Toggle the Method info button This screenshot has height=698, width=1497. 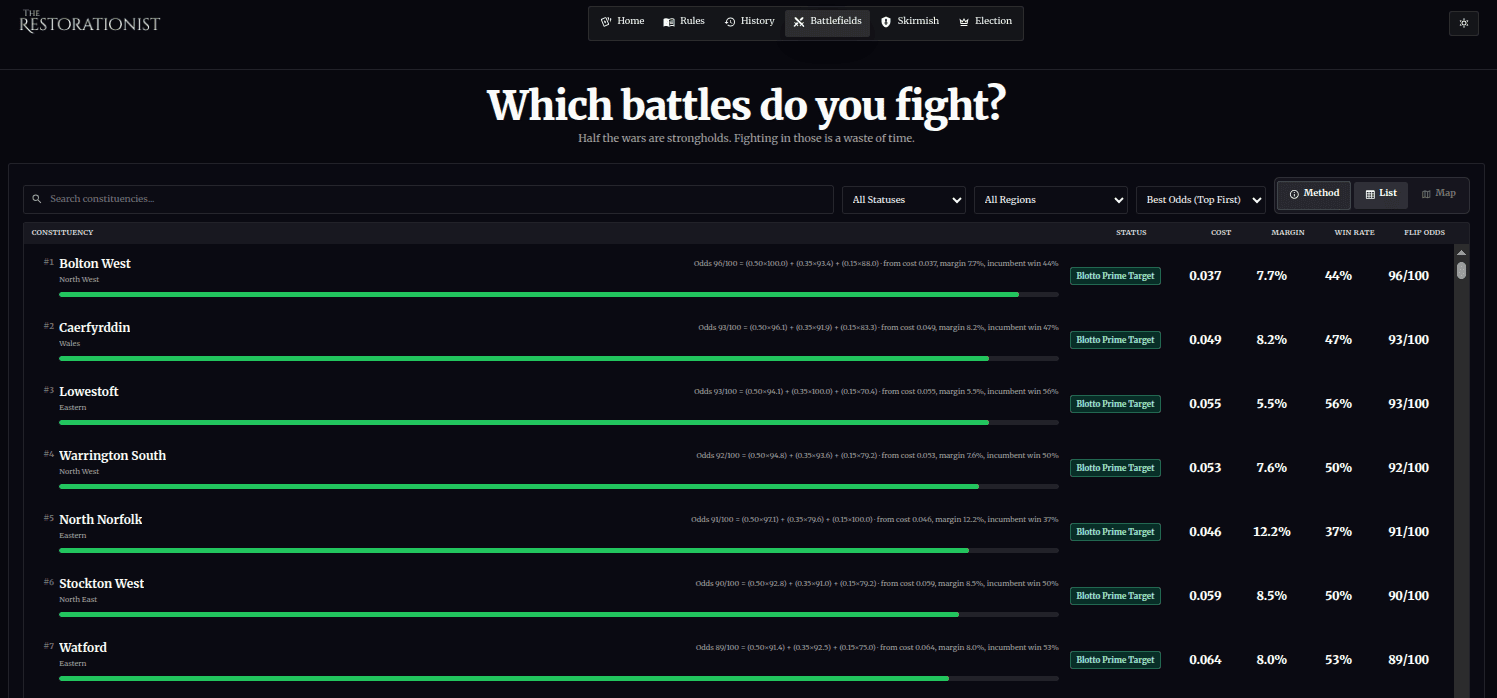tap(1313, 194)
